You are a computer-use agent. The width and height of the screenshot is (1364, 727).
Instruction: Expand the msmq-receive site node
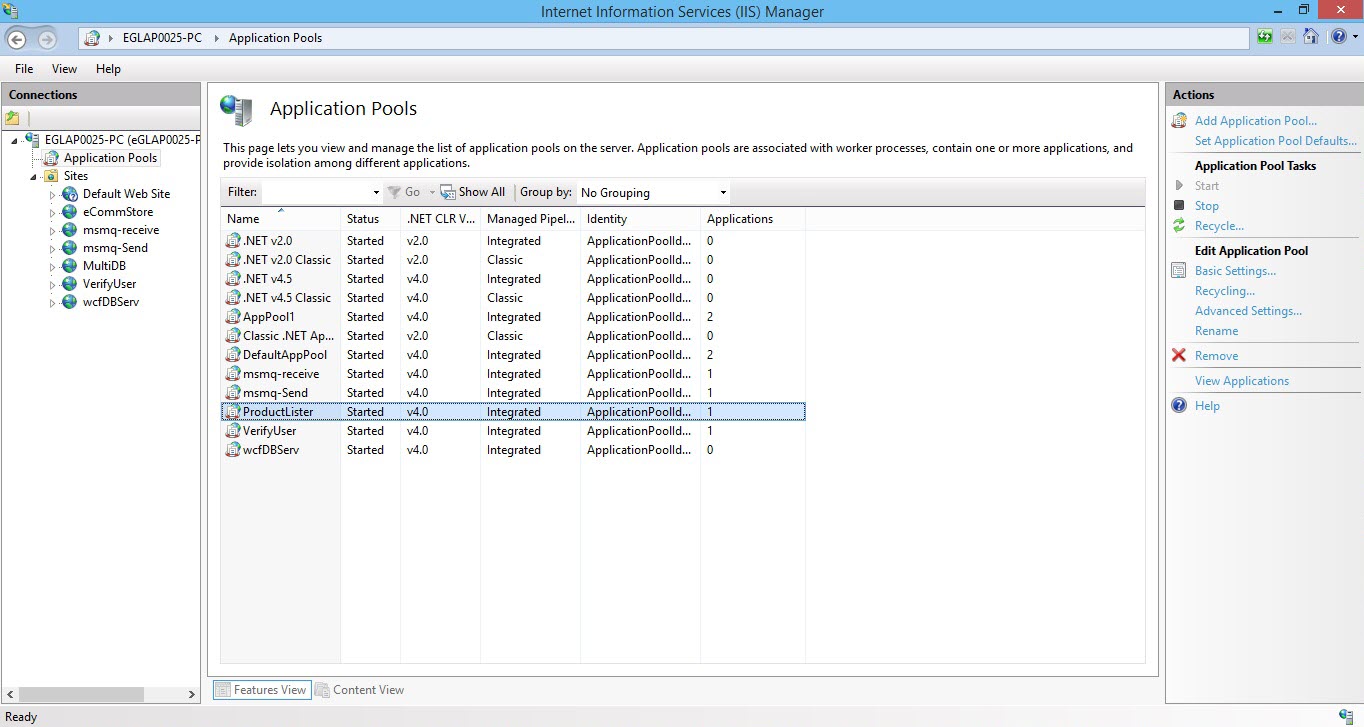53,231
